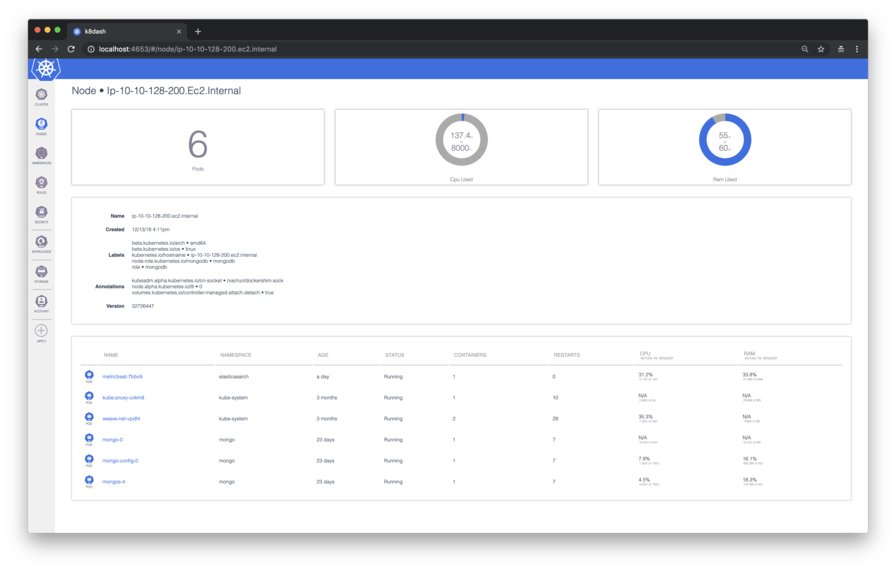Click the Apply plus icon
The width and height of the screenshot is (896, 570).
pyautogui.click(x=41, y=331)
